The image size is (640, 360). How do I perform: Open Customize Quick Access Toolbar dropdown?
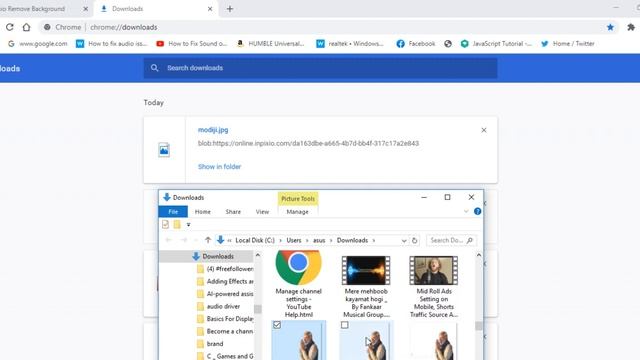click(188, 225)
